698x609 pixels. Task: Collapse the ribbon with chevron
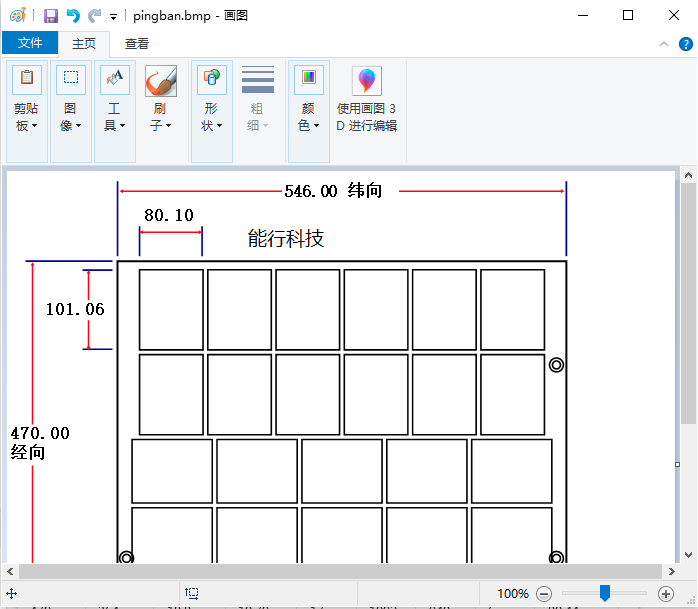click(664, 44)
